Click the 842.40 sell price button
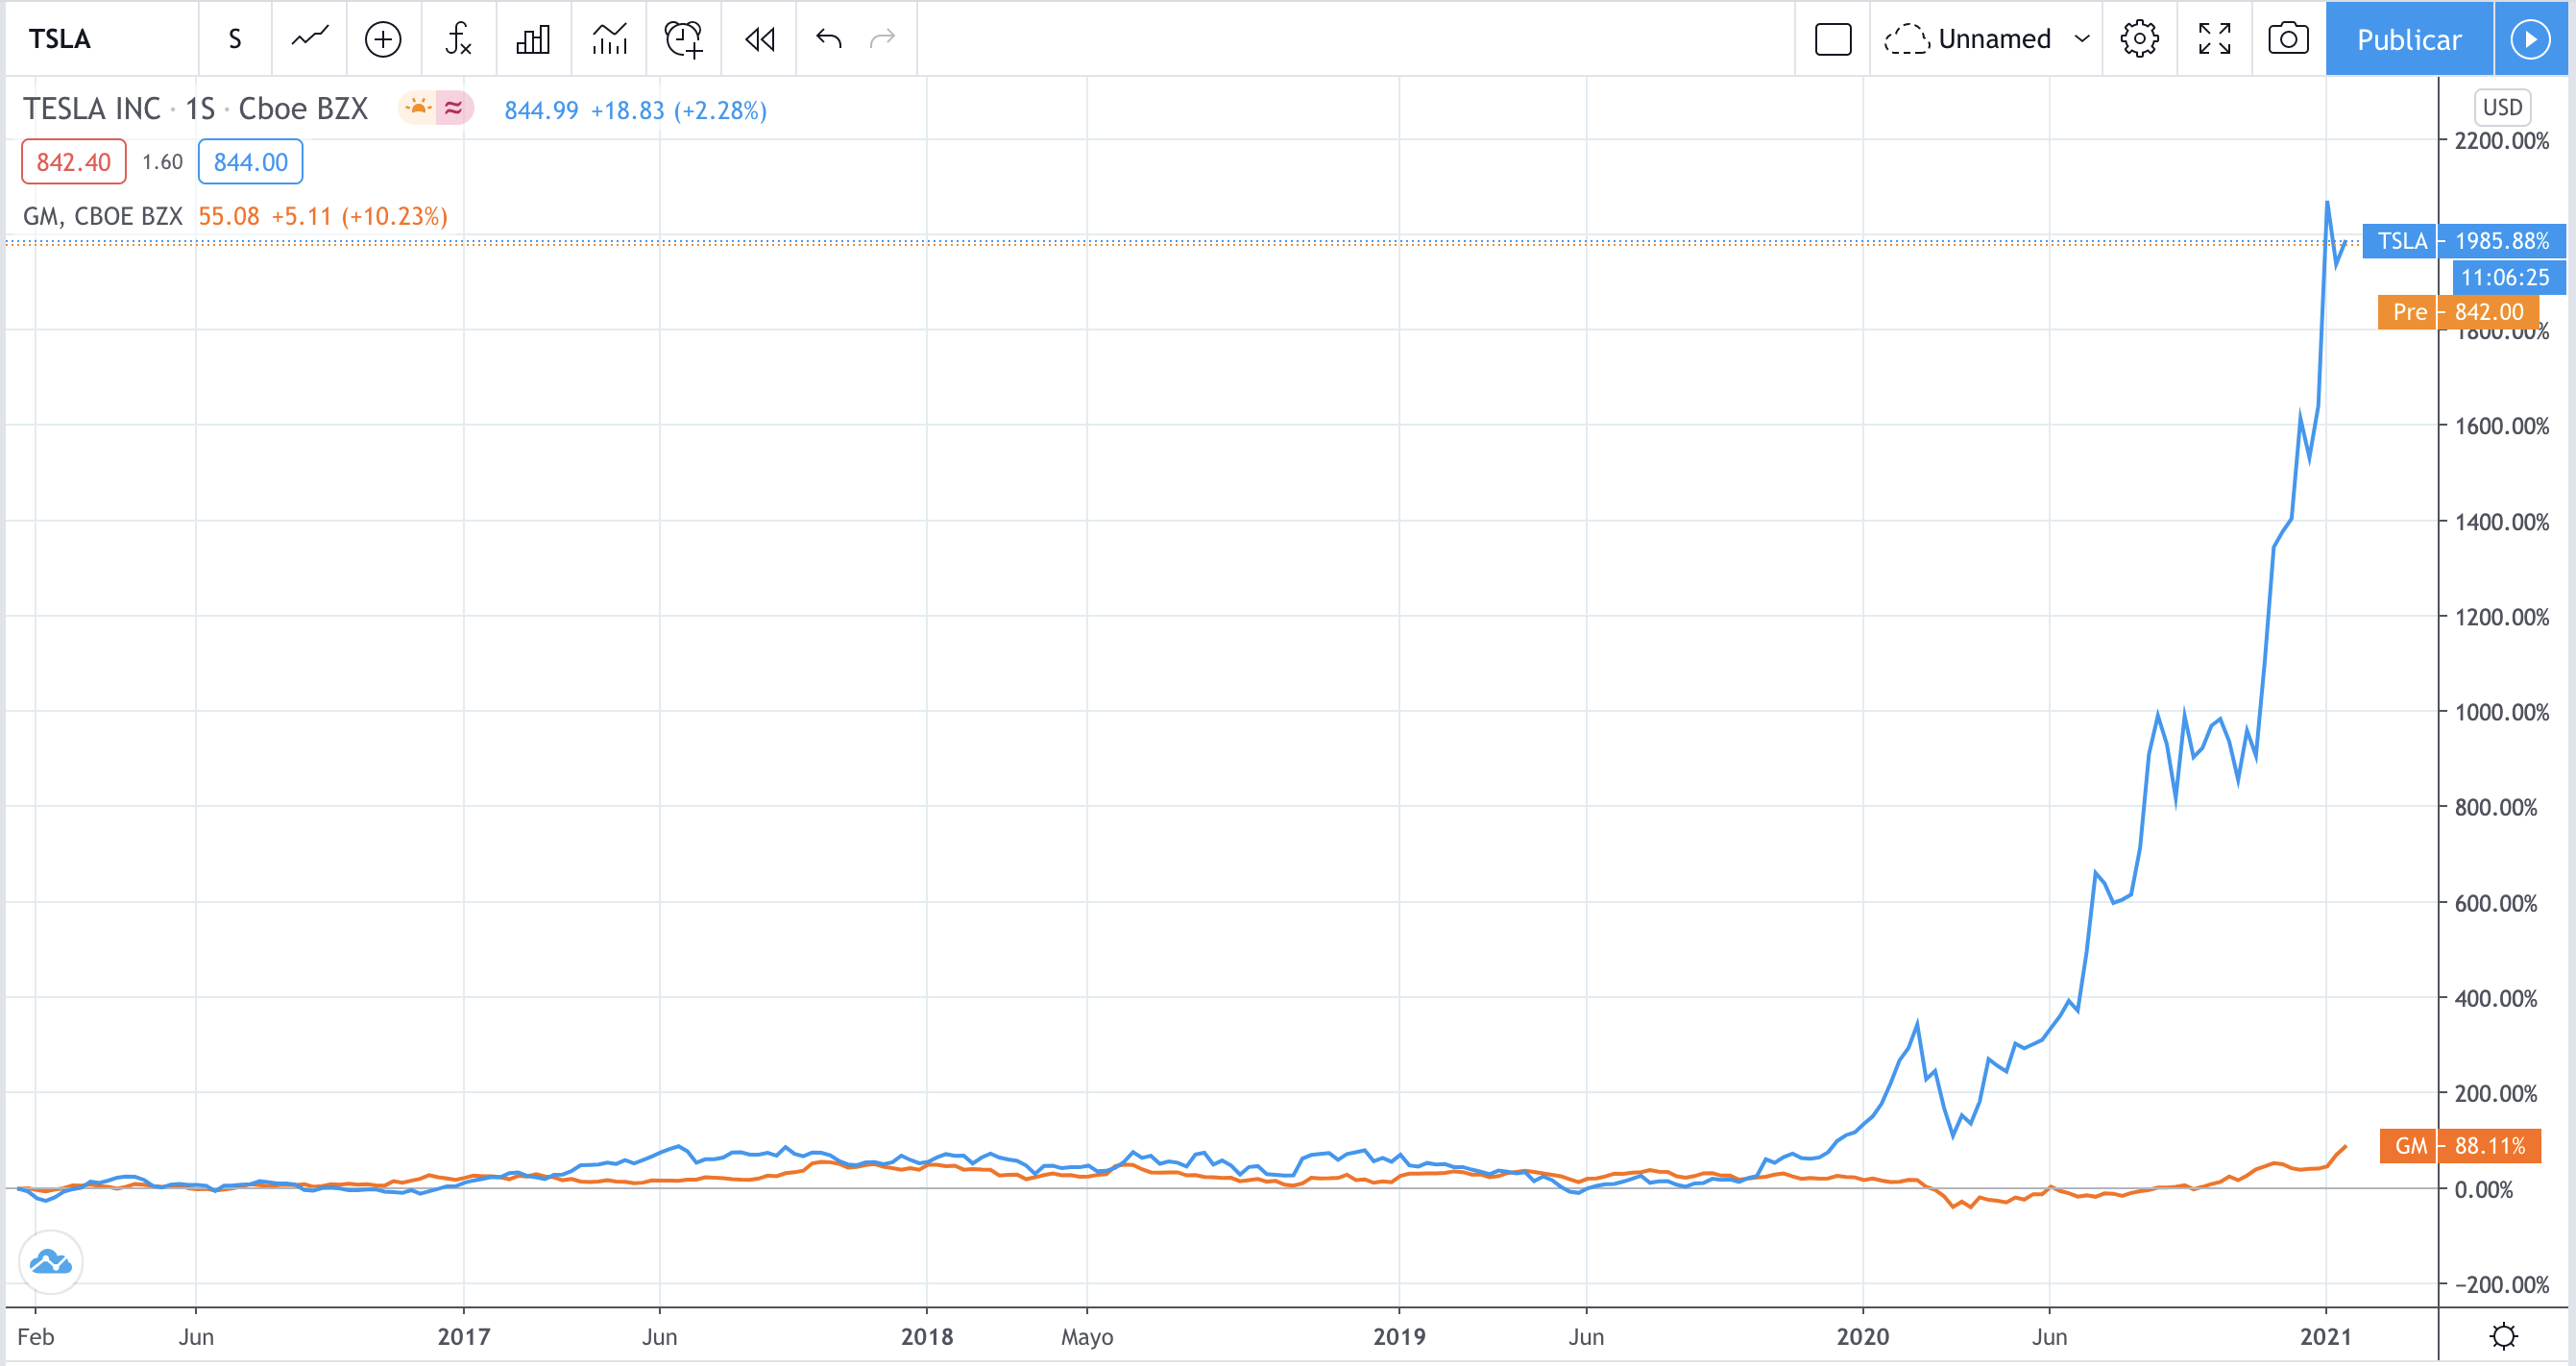This screenshot has width=2576, height=1366. pos(74,162)
